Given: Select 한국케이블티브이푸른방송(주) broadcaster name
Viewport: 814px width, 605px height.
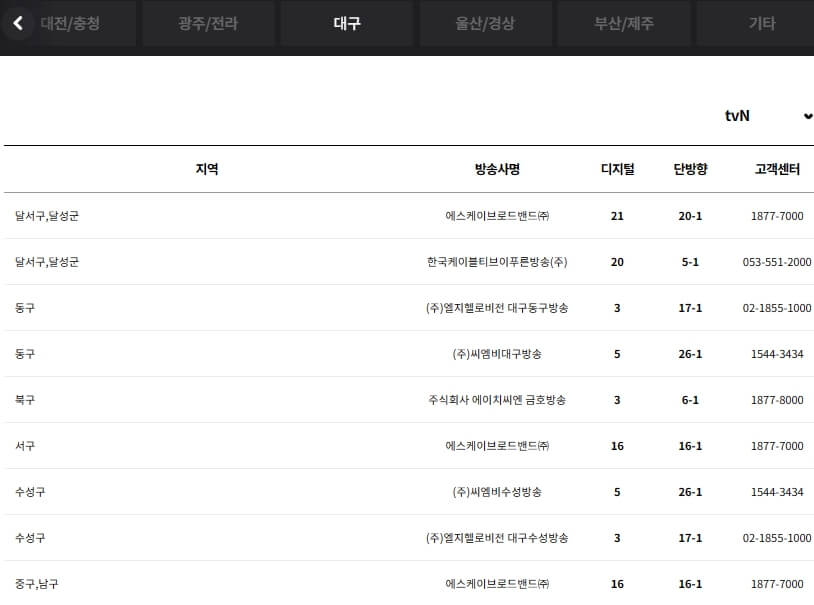Looking at the screenshot, I should (x=497, y=262).
